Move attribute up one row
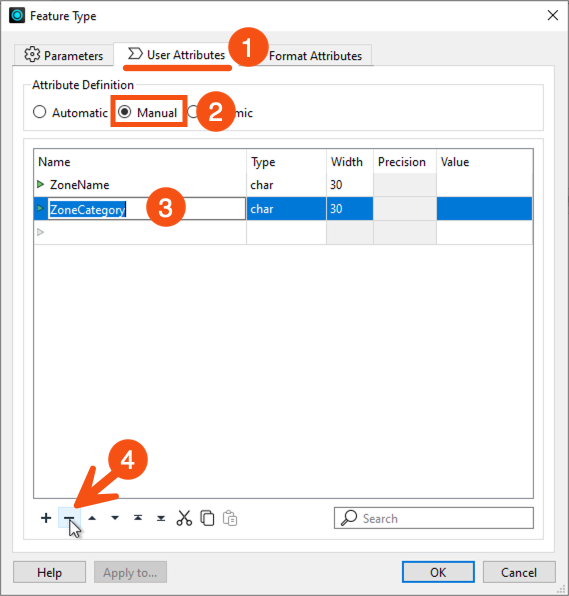The image size is (569, 596). pyautogui.click(x=92, y=518)
